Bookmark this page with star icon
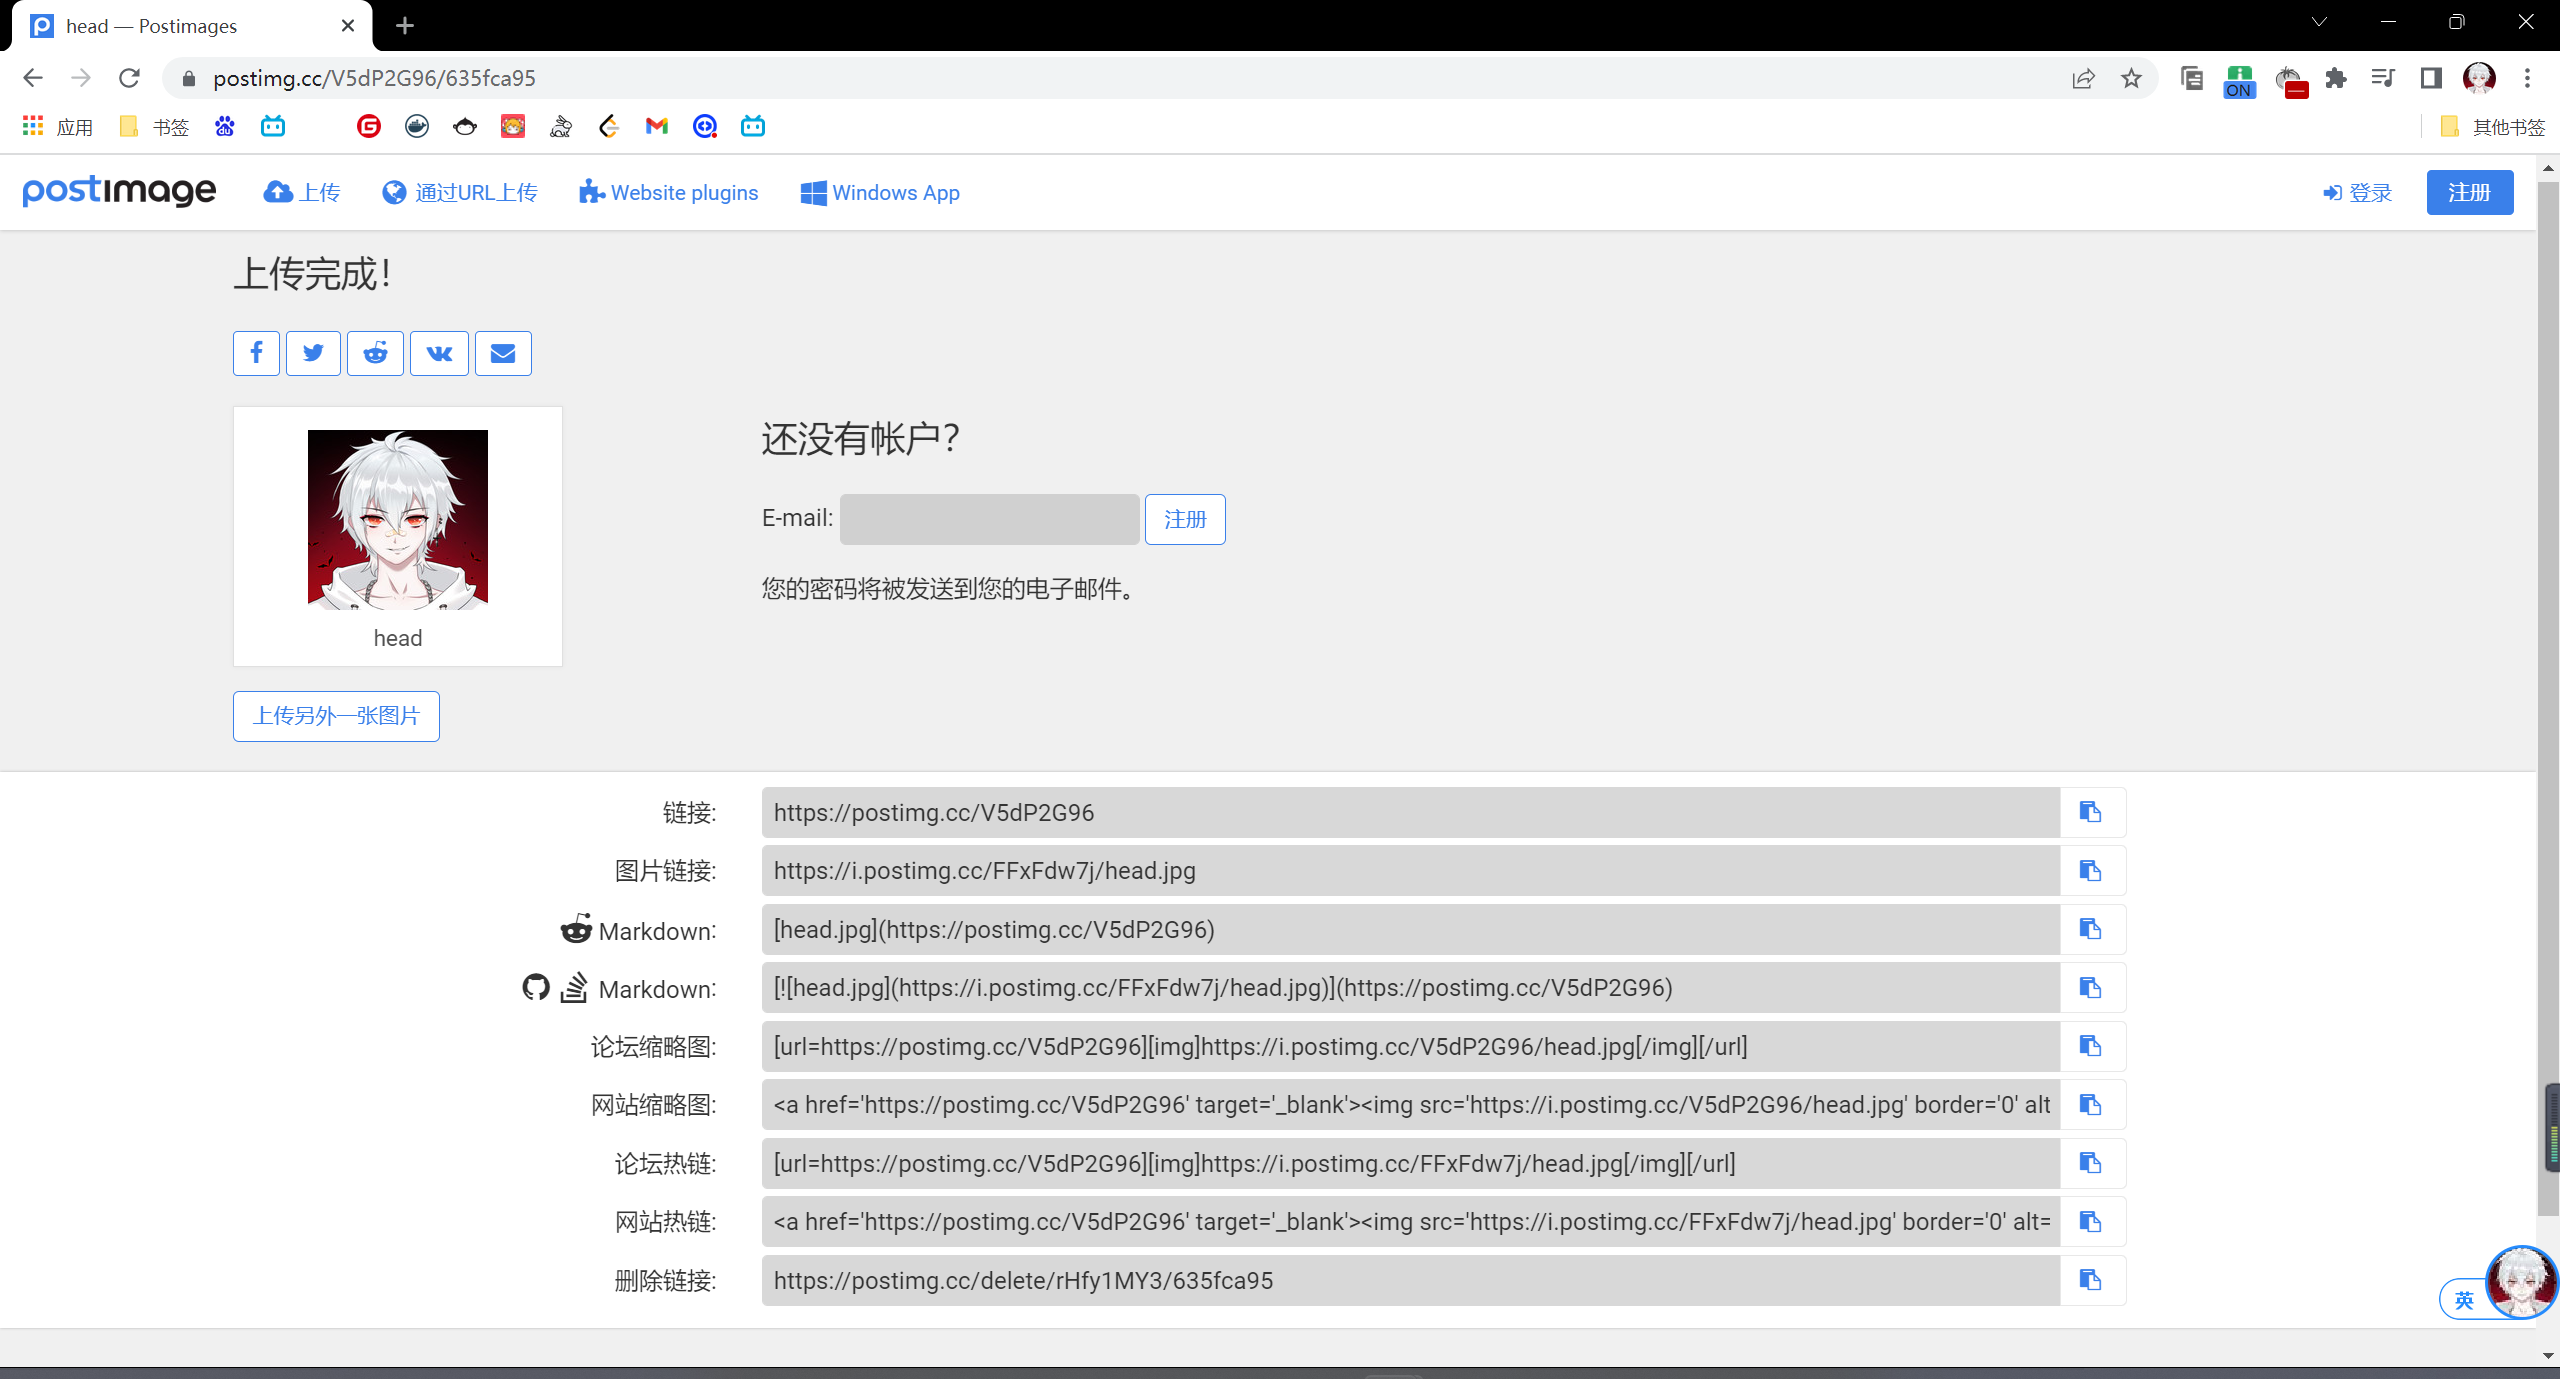This screenshot has height=1379, width=2560. pyautogui.click(x=2131, y=78)
